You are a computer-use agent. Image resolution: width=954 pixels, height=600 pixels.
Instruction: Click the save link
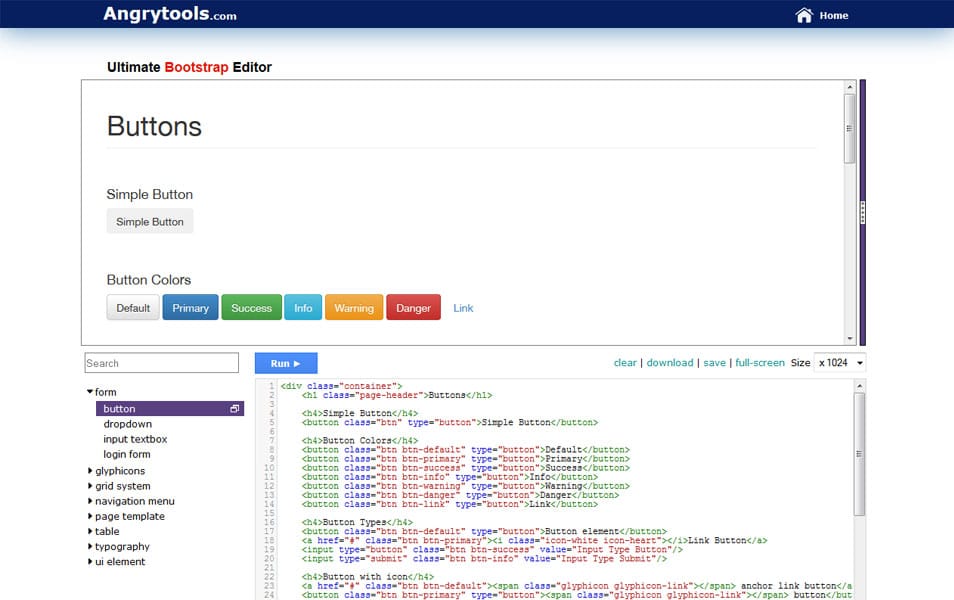pyautogui.click(x=714, y=363)
